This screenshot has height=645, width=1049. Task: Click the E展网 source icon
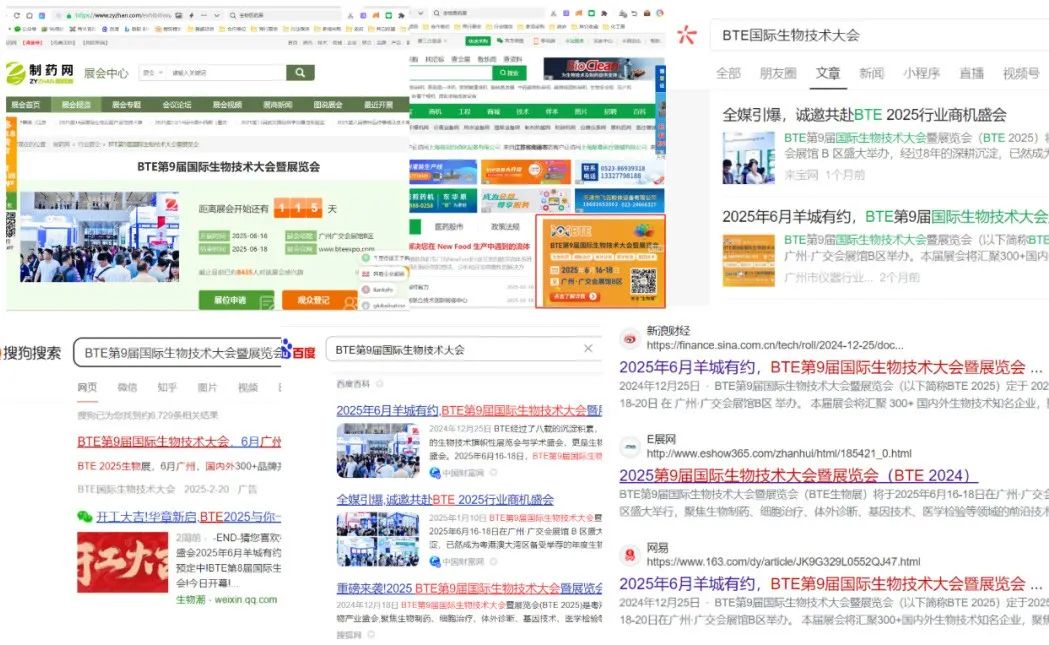click(630, 446)
